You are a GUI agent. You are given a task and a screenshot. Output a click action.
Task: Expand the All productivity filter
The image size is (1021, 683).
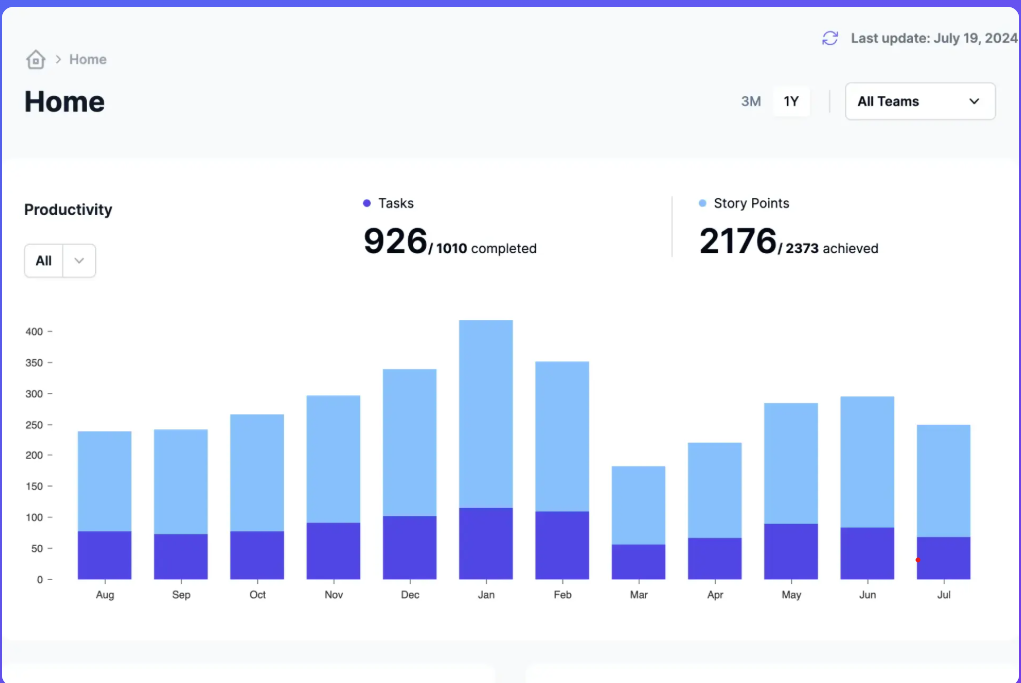tap(59, 260)
